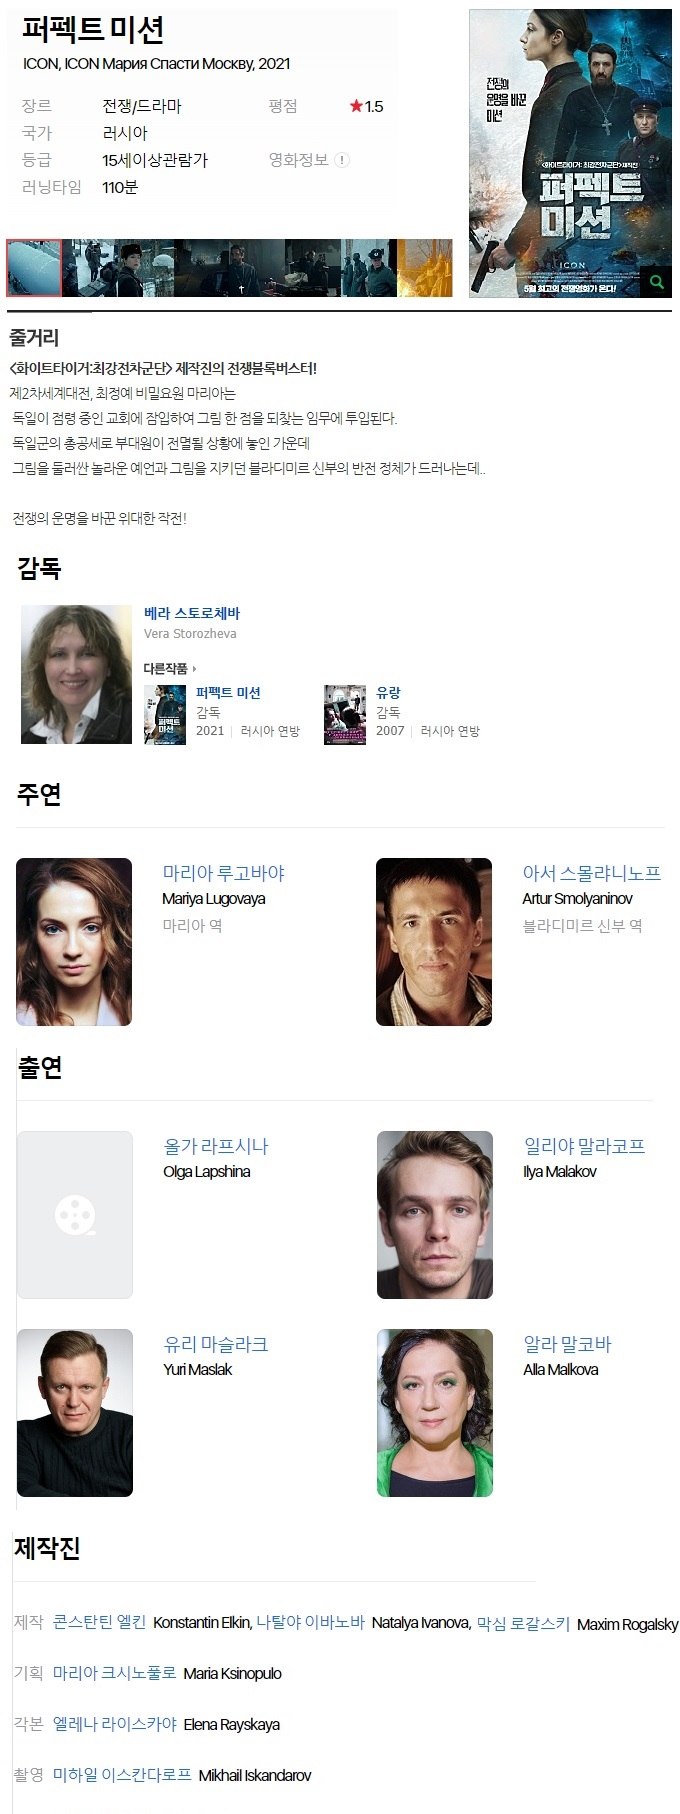Click the red star rating icon
Viewport: 680px width, 1814px height.
pyautogui.click(x=356, y=107)
